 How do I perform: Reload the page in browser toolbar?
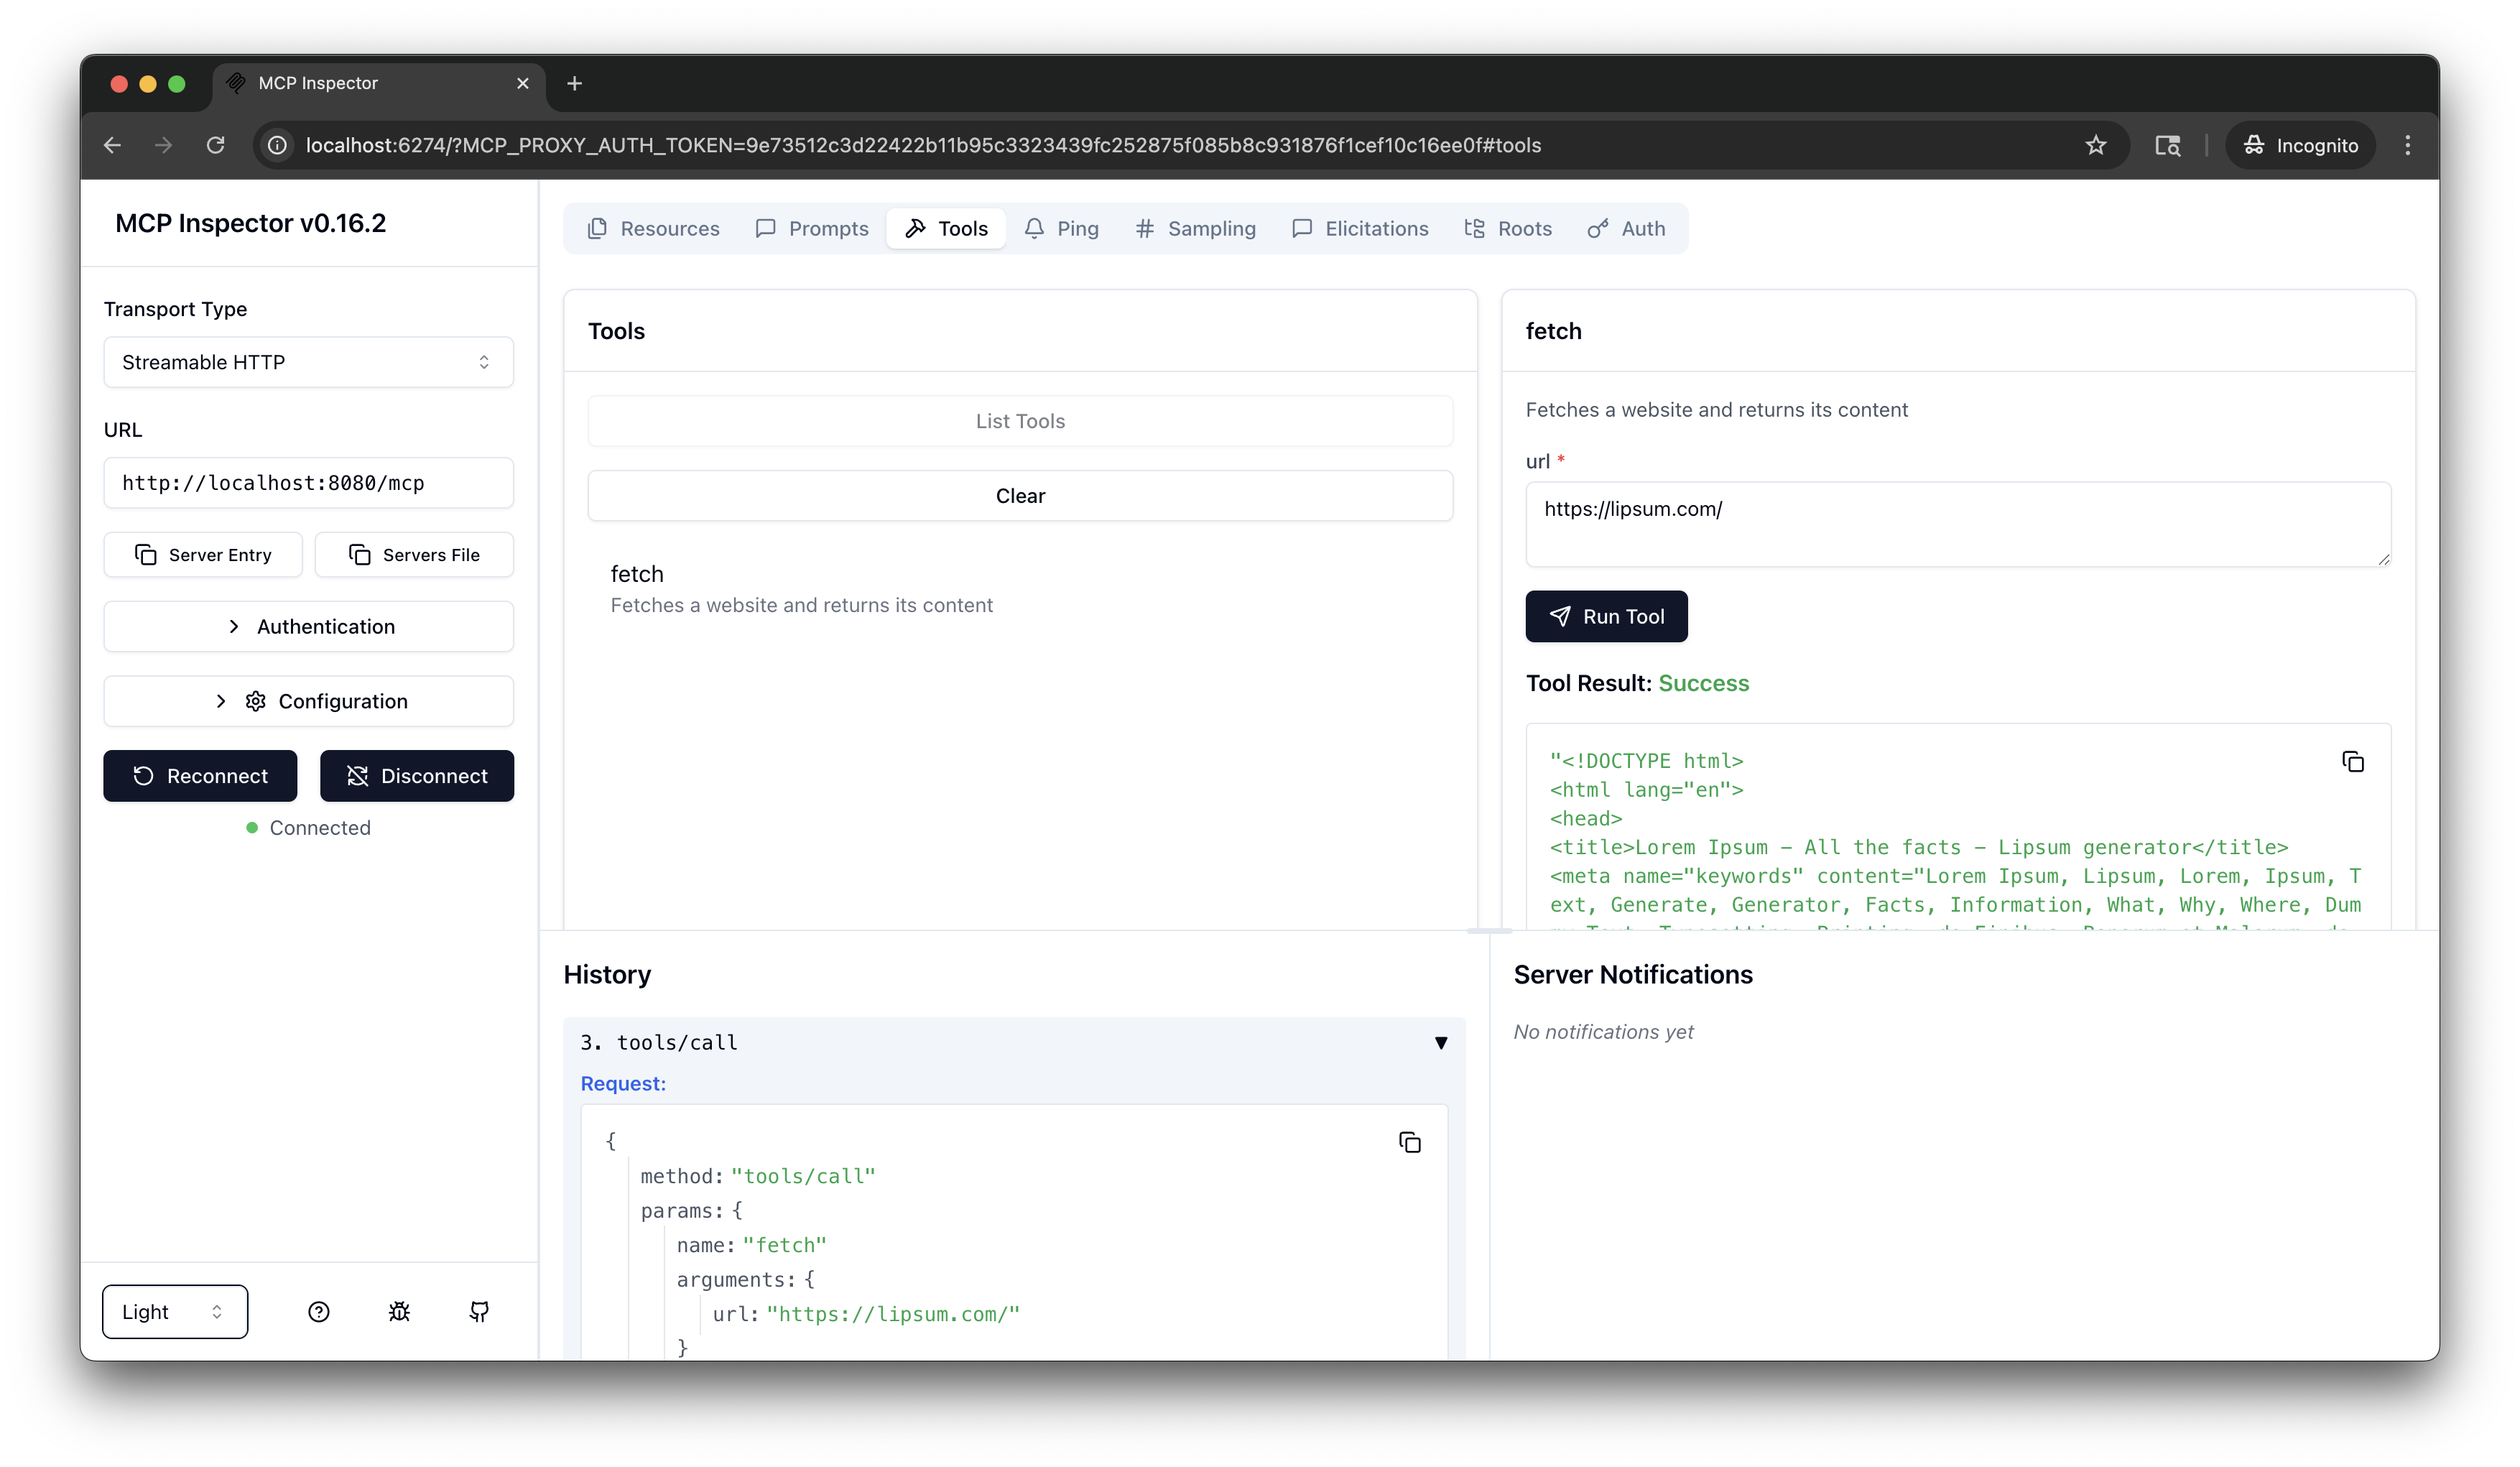tap(215, 145)
